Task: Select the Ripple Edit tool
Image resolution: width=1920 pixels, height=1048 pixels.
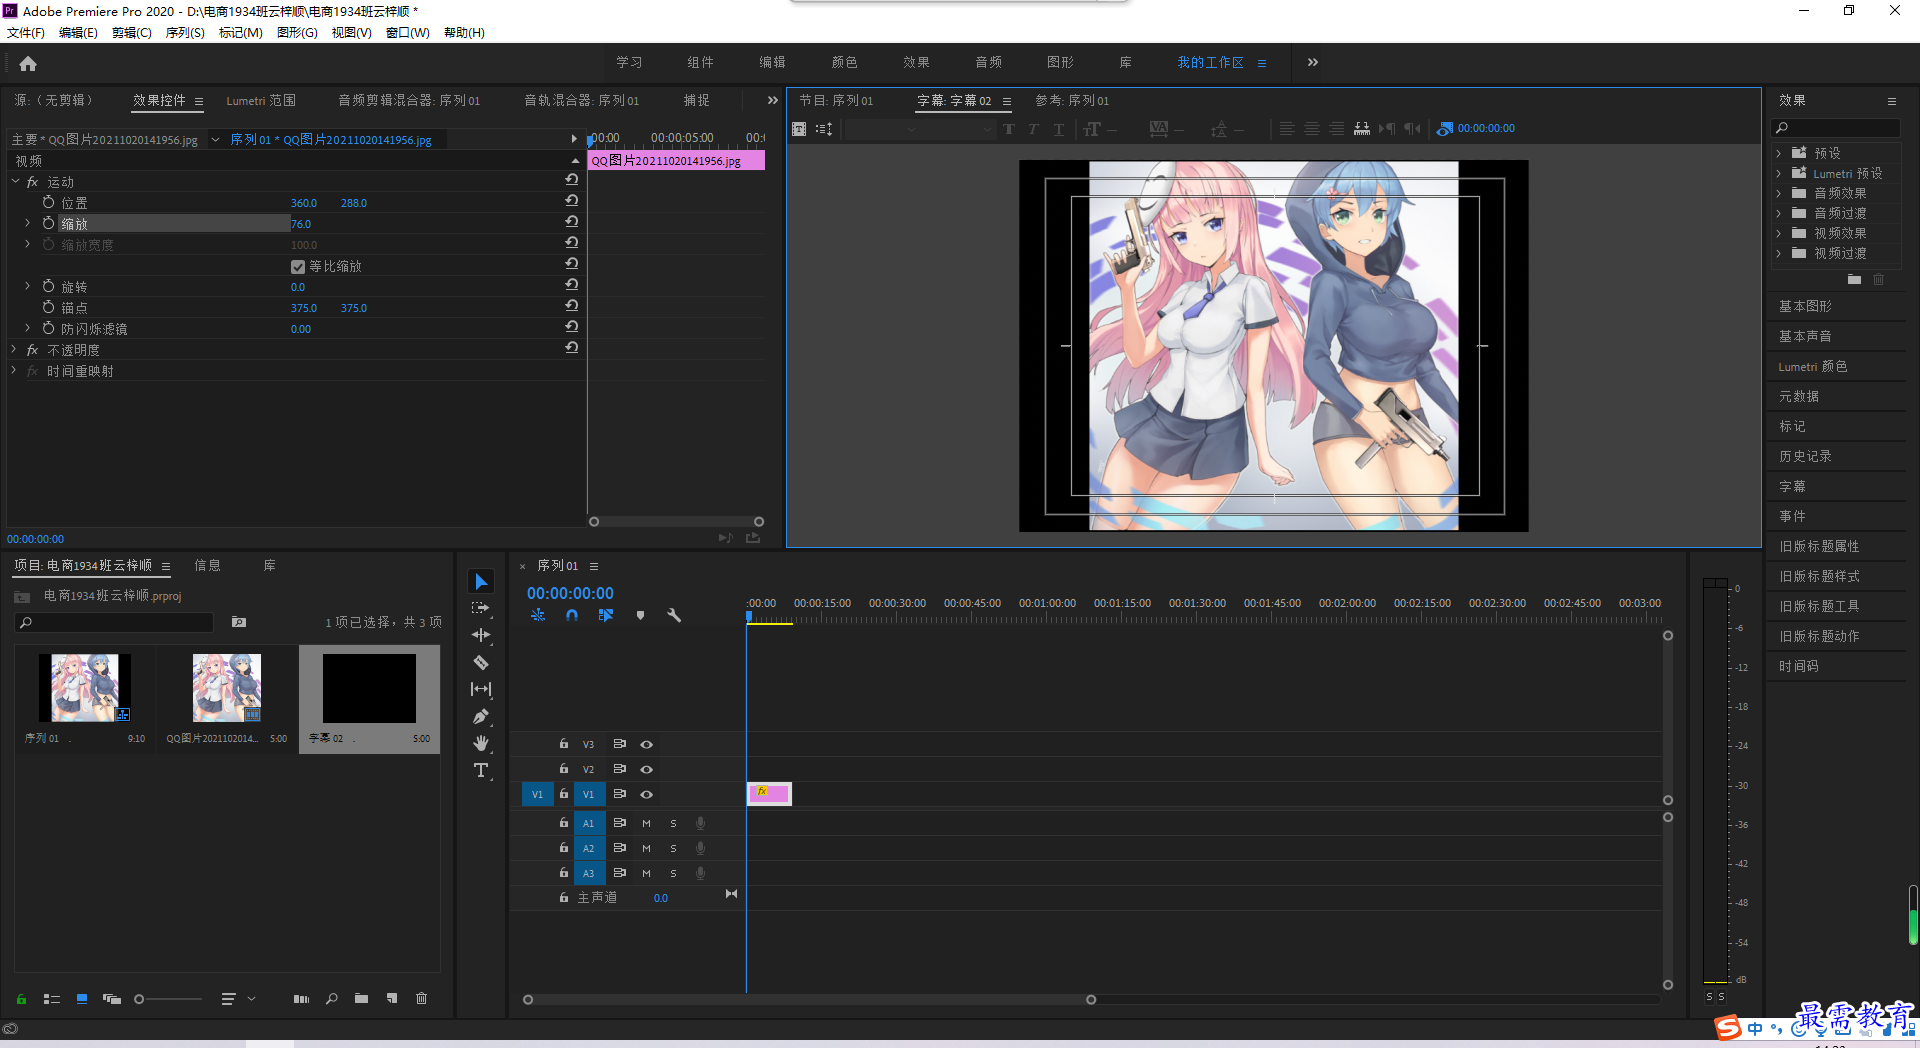Action: [481, 635]
